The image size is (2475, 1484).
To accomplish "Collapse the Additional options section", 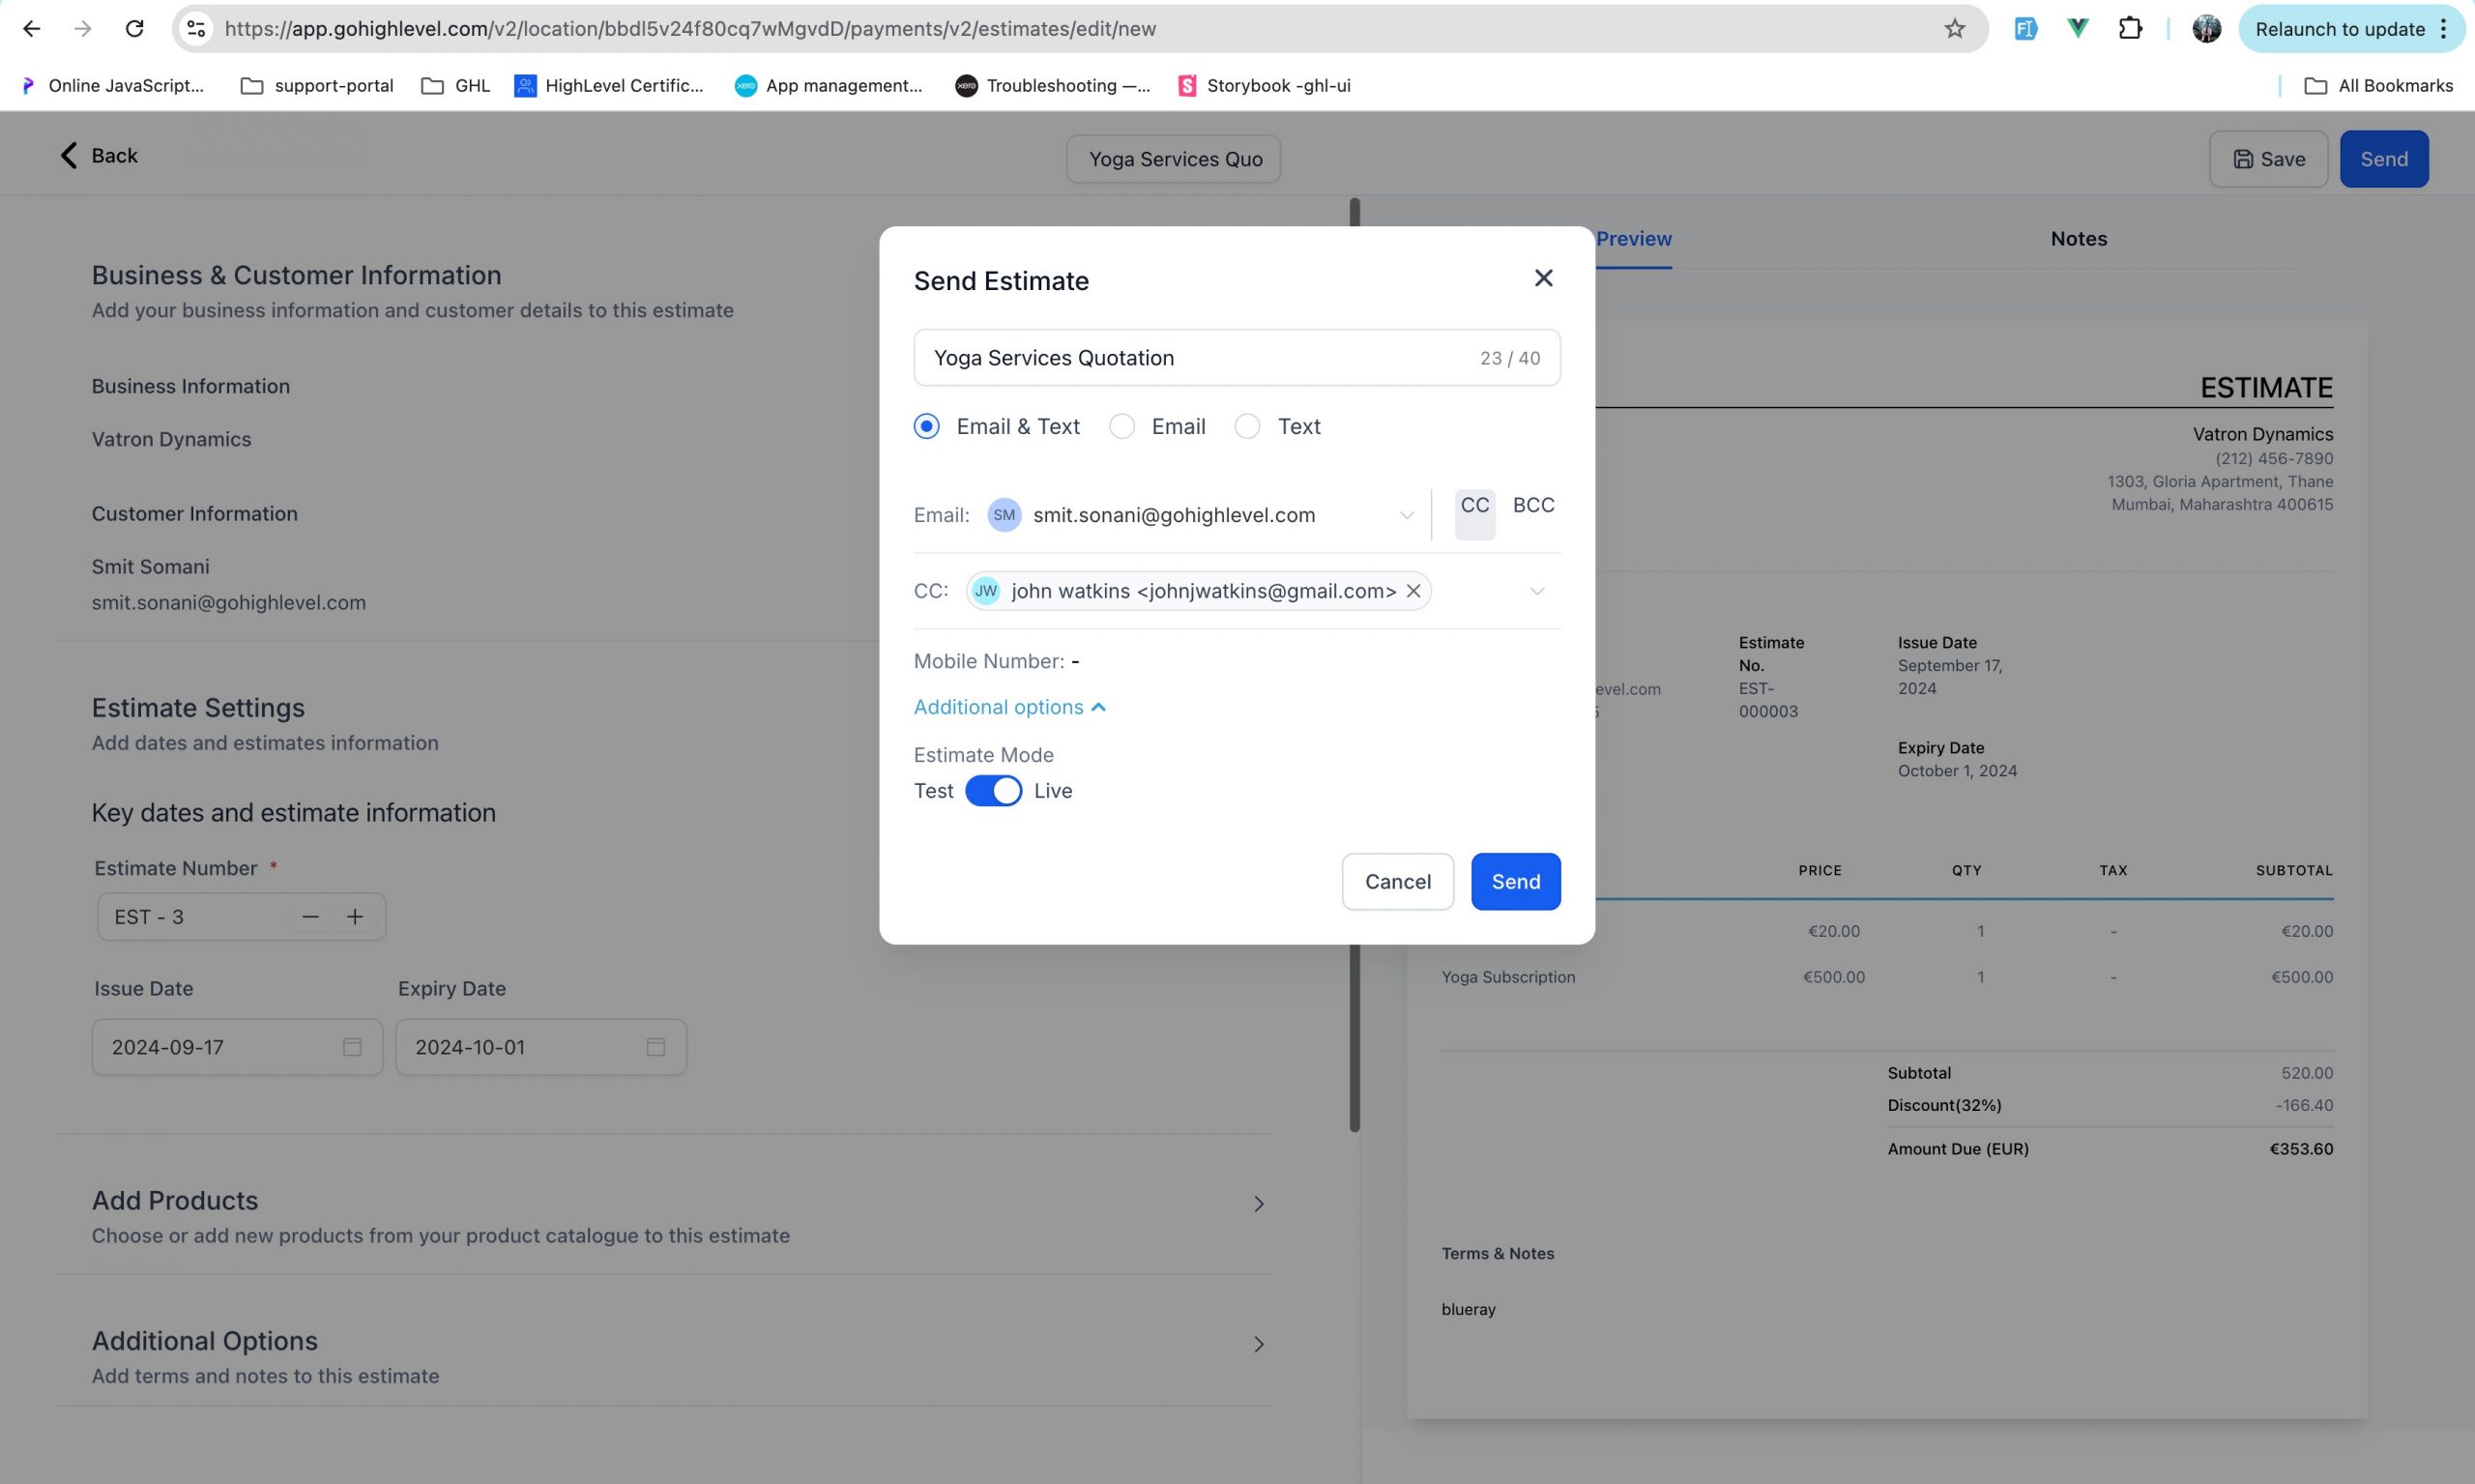I will pyautogui.click(x=1009, y=707).
